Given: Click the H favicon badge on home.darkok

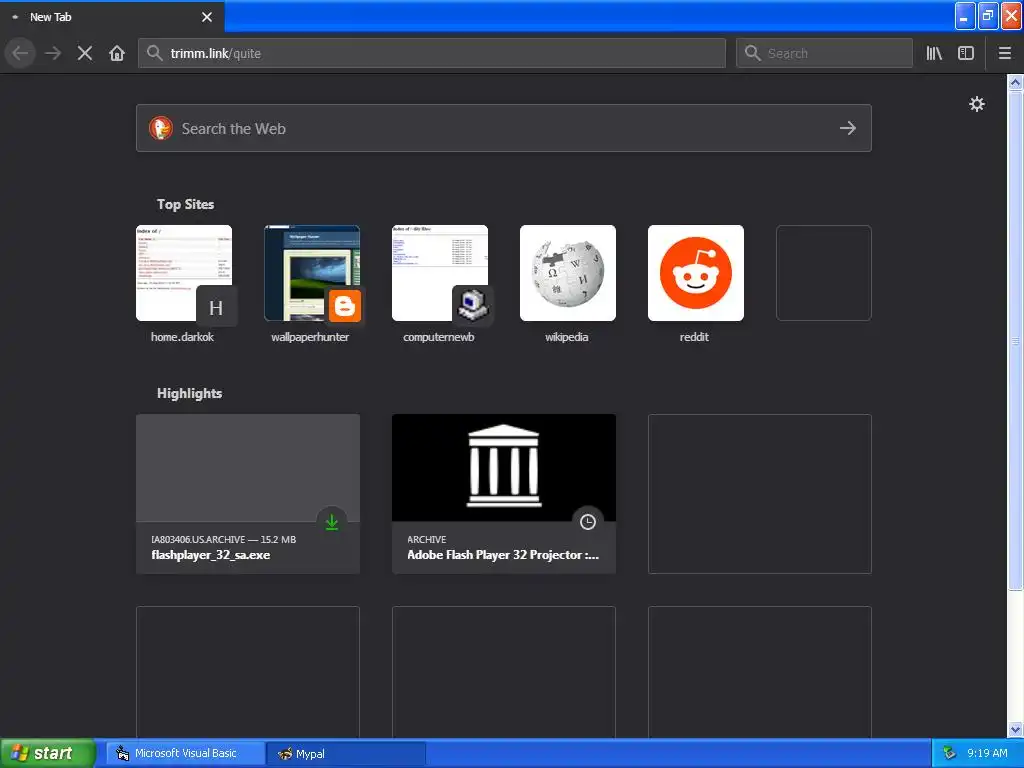Looking at the screenshot, I should pos(216,307).
